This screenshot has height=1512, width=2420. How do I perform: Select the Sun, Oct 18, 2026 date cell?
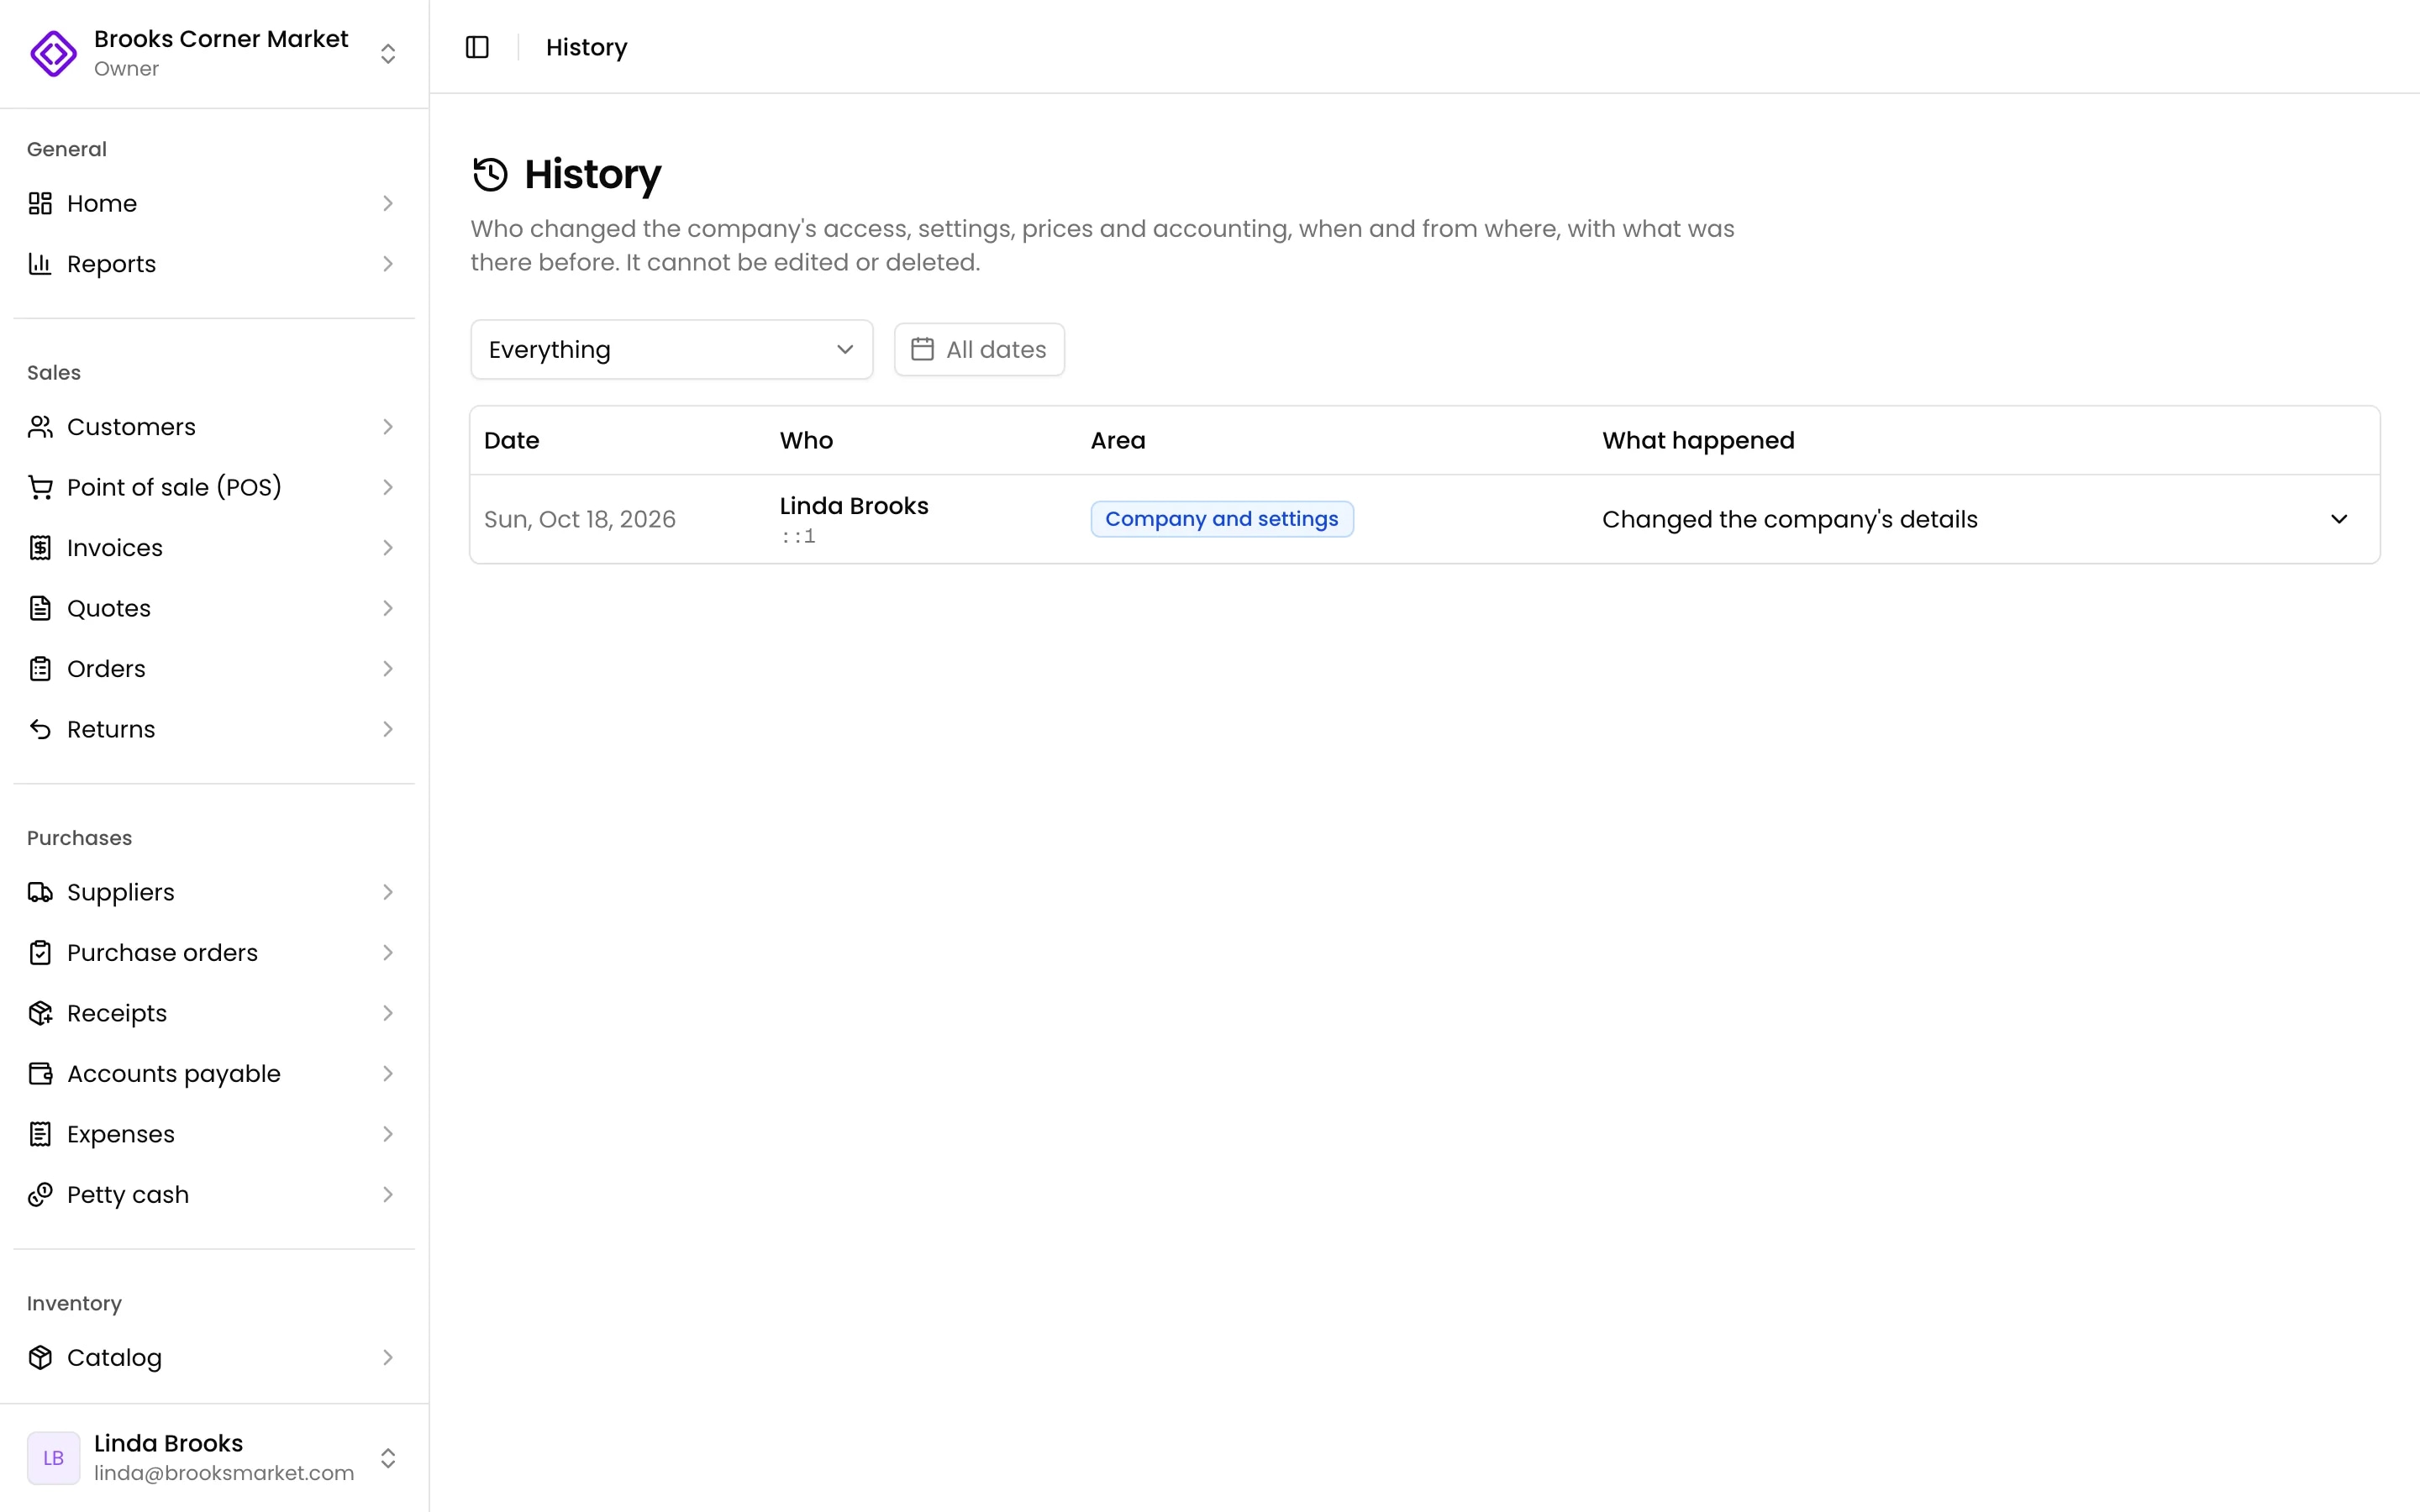[580, 519]
